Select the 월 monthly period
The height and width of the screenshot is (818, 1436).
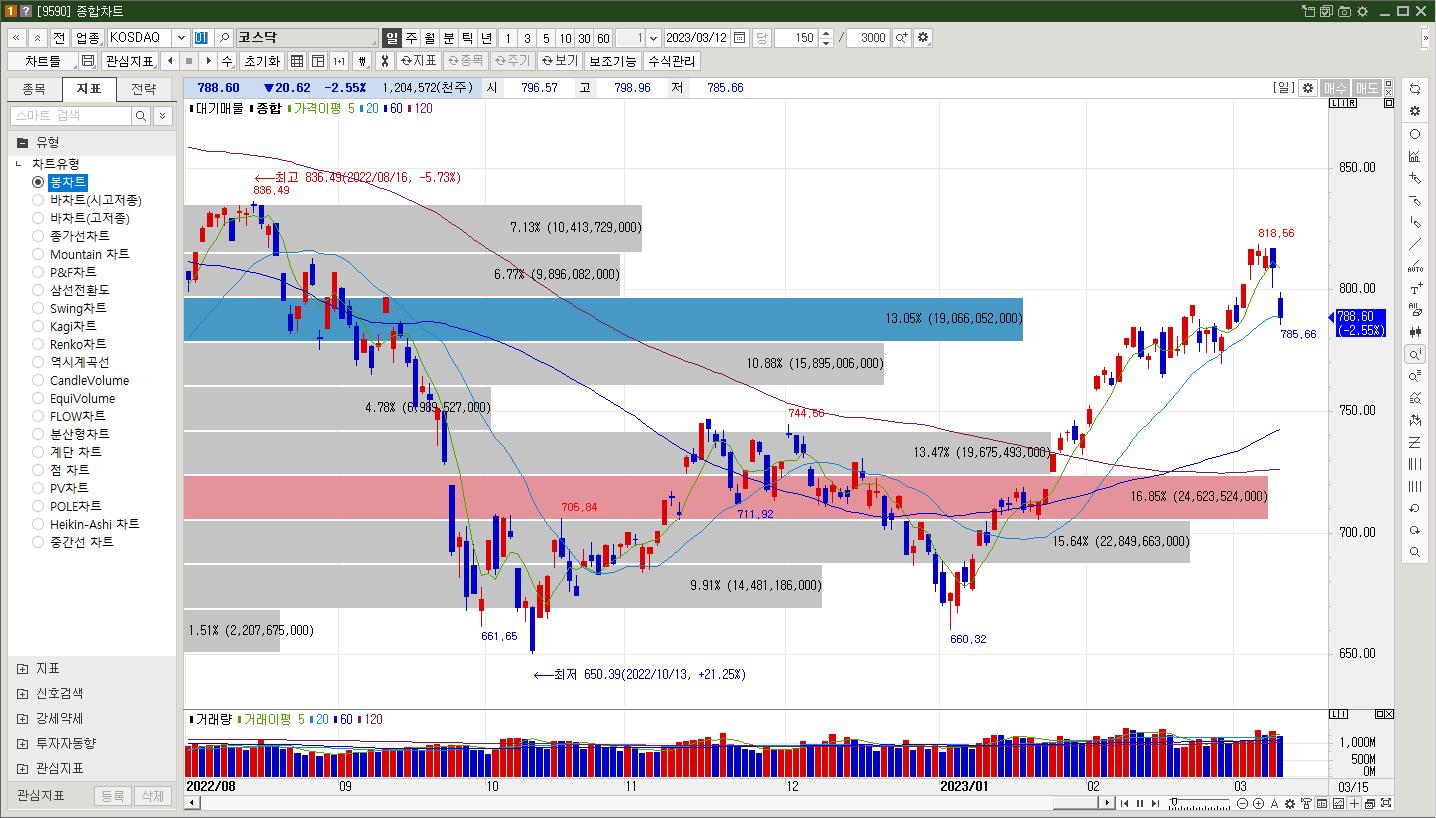coord(430,38)
